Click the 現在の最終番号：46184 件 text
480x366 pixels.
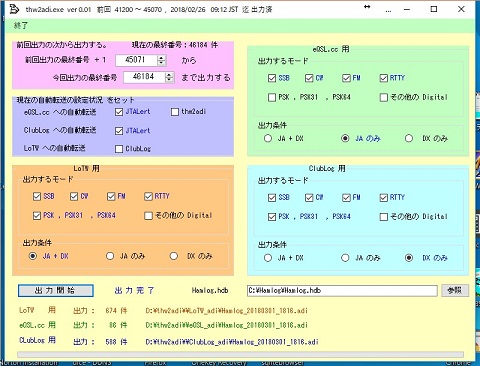[x=175, y=45]
